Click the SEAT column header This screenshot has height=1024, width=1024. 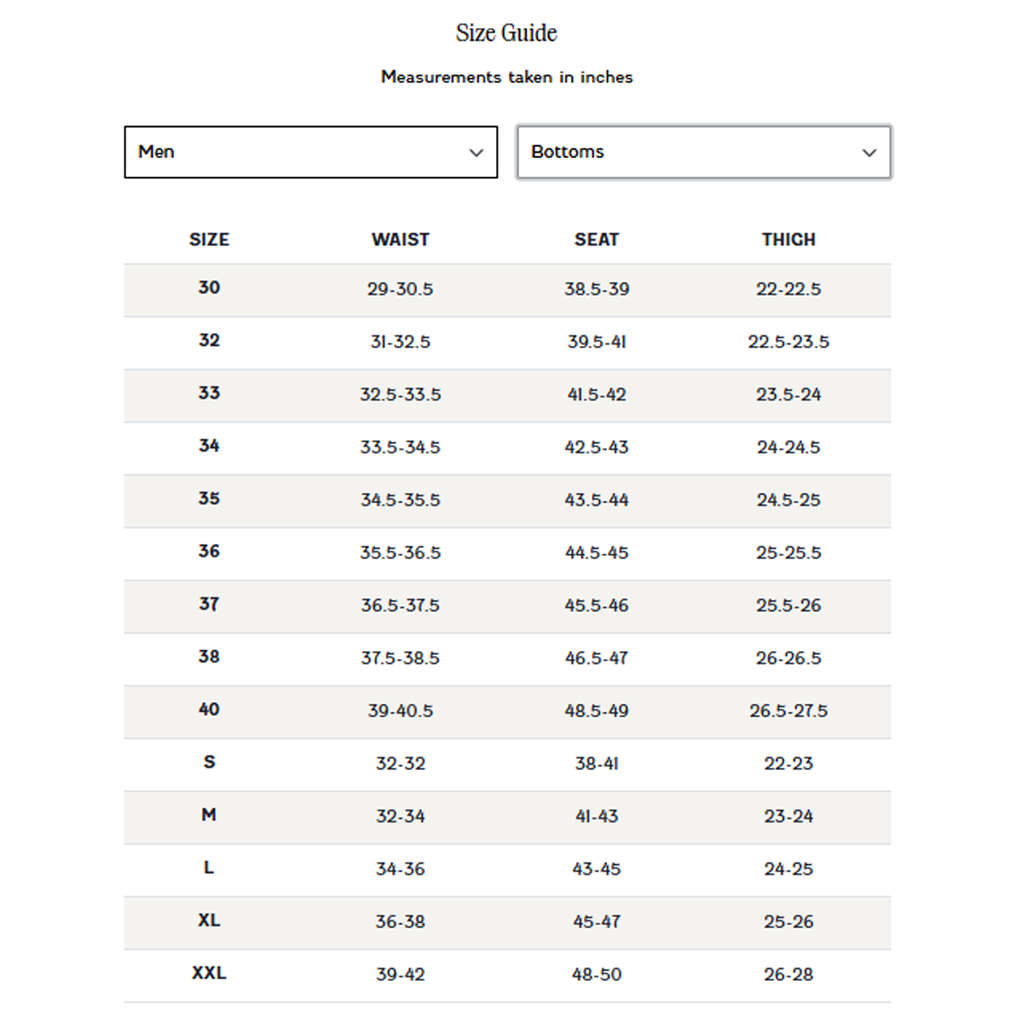tap(596, 240)
